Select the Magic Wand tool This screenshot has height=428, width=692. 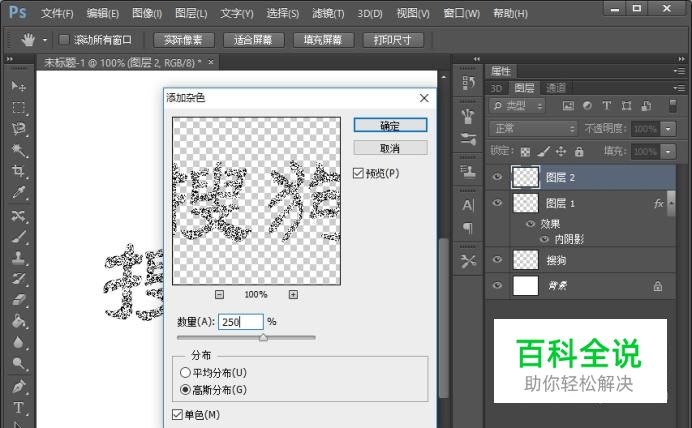18,150
